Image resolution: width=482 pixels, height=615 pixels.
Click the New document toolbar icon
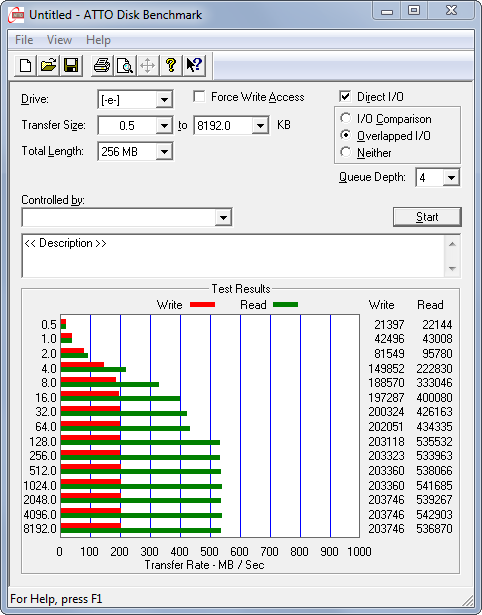25,65
